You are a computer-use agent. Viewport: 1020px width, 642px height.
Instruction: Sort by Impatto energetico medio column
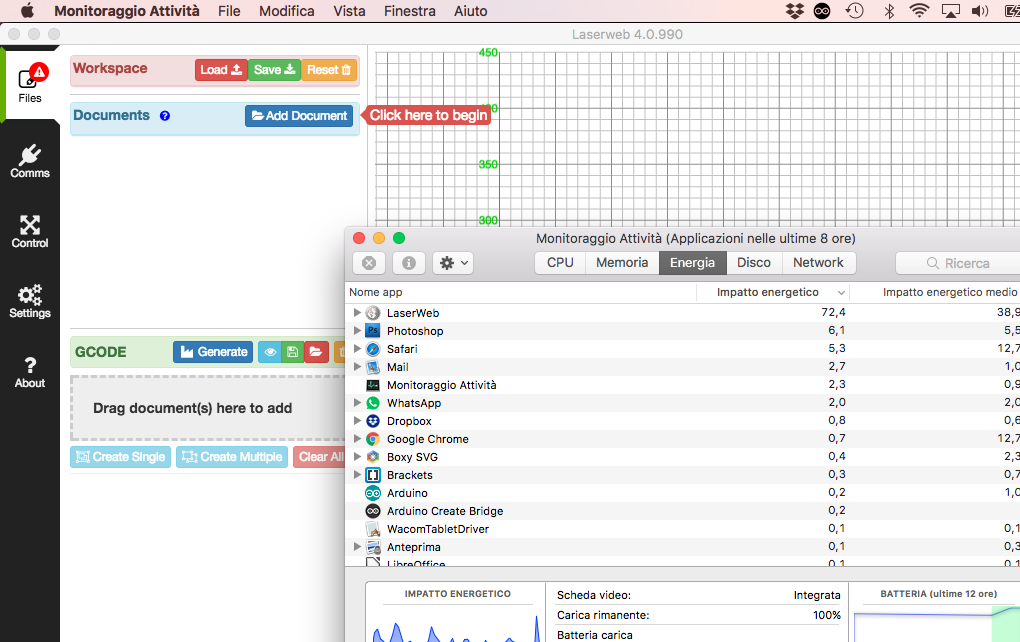pyautogui.click(x=935, y=292)
